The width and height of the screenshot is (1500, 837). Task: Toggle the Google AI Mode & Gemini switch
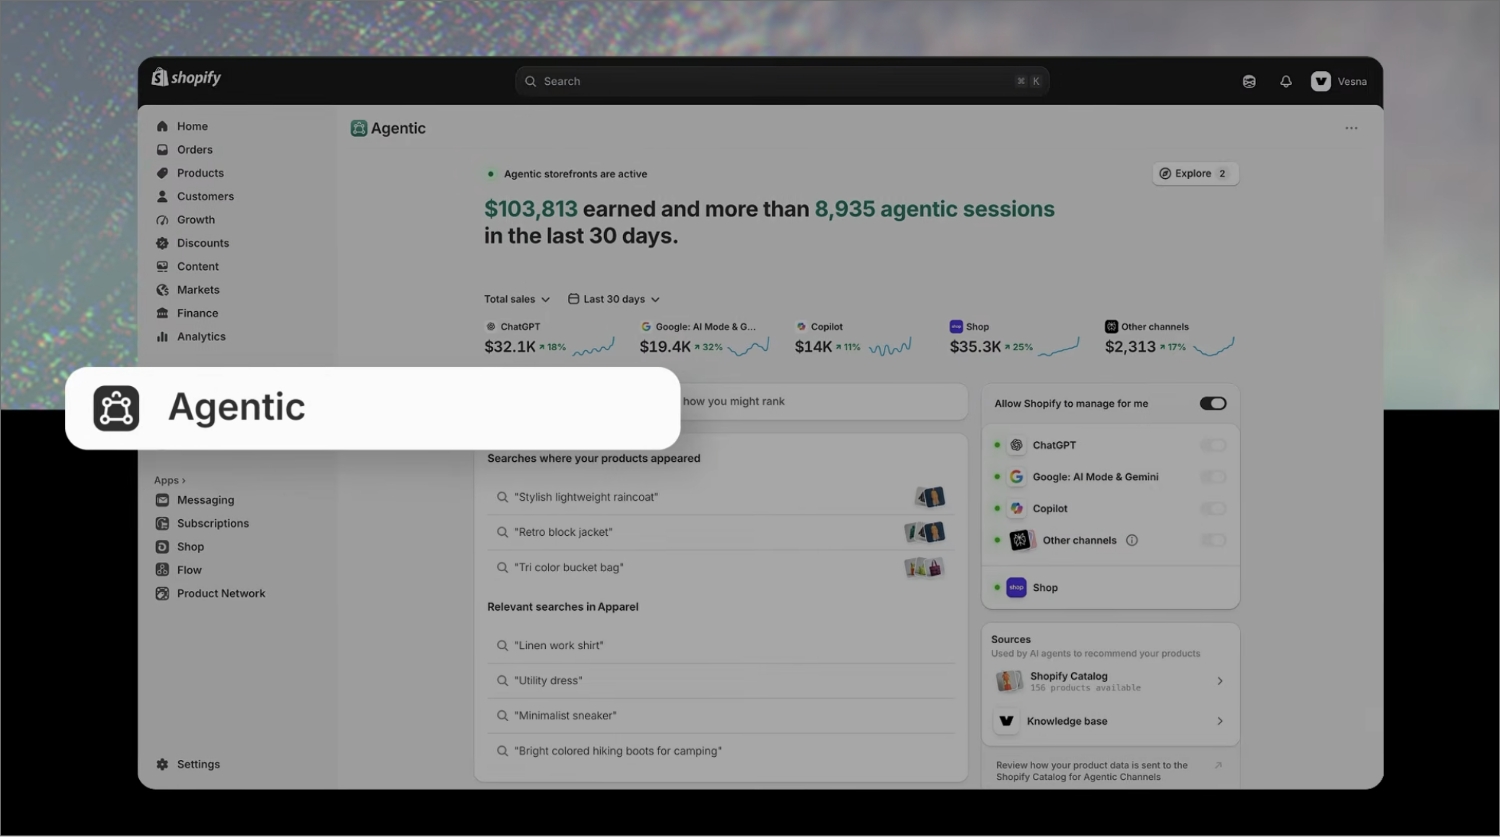[1213, 477]
